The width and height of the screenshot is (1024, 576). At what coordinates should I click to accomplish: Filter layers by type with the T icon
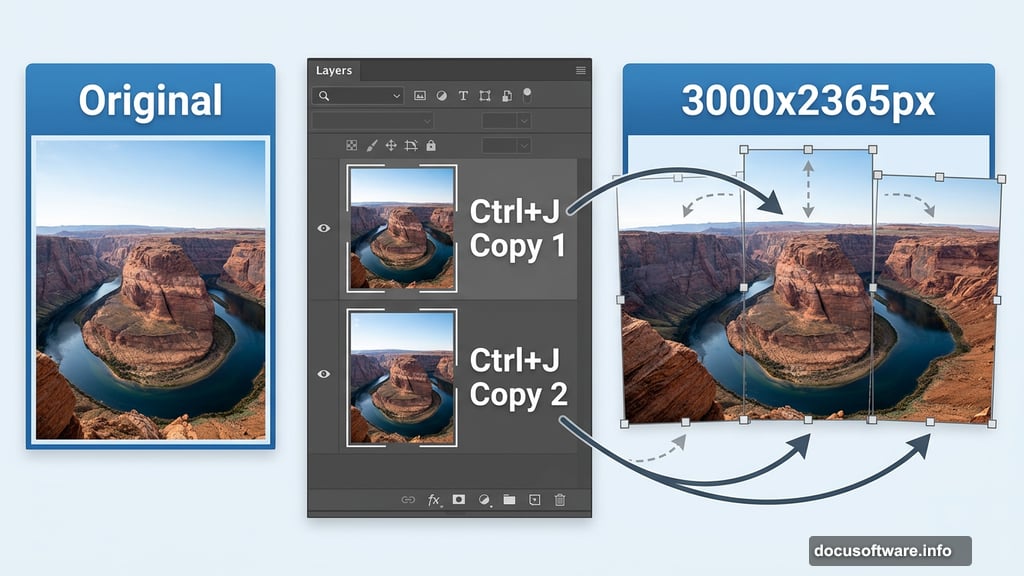coord(462,96)
